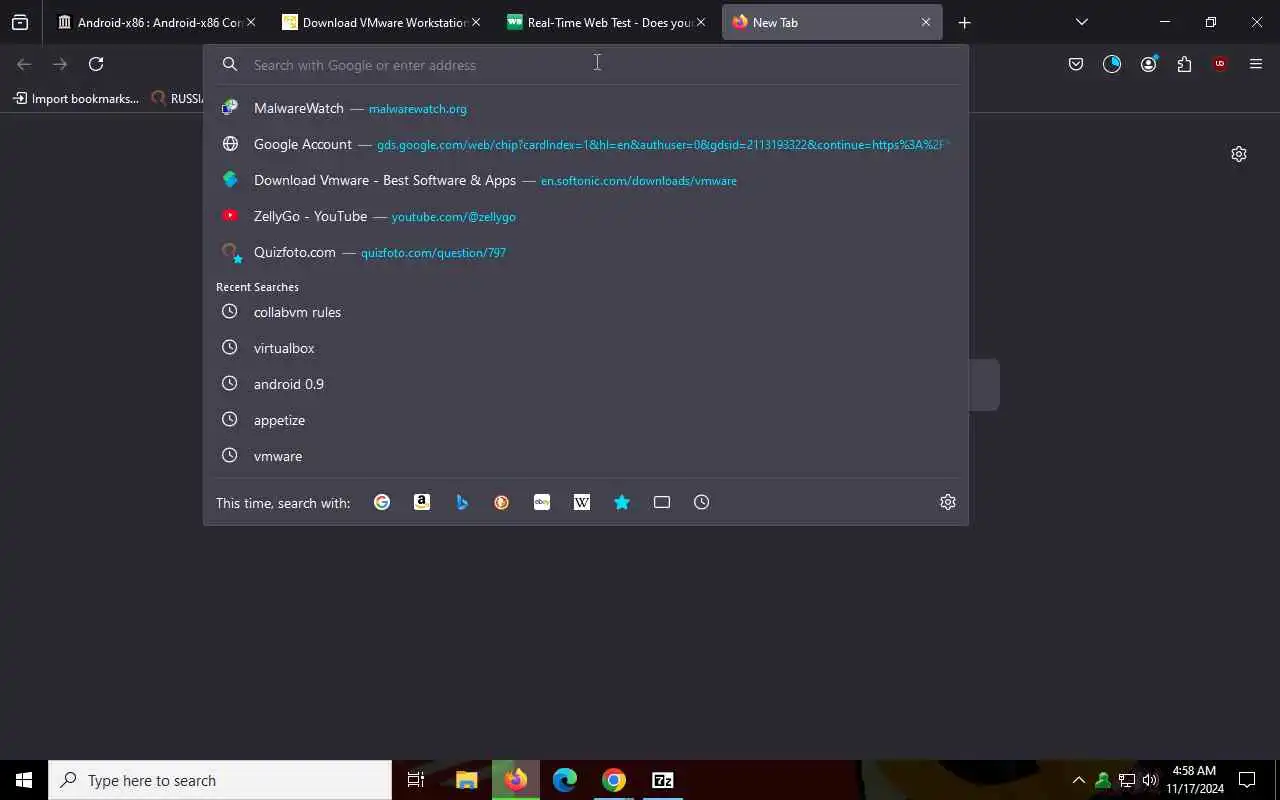Go back one page
The width and height of the screenshot is (1280, 800).
pos(24,64)
